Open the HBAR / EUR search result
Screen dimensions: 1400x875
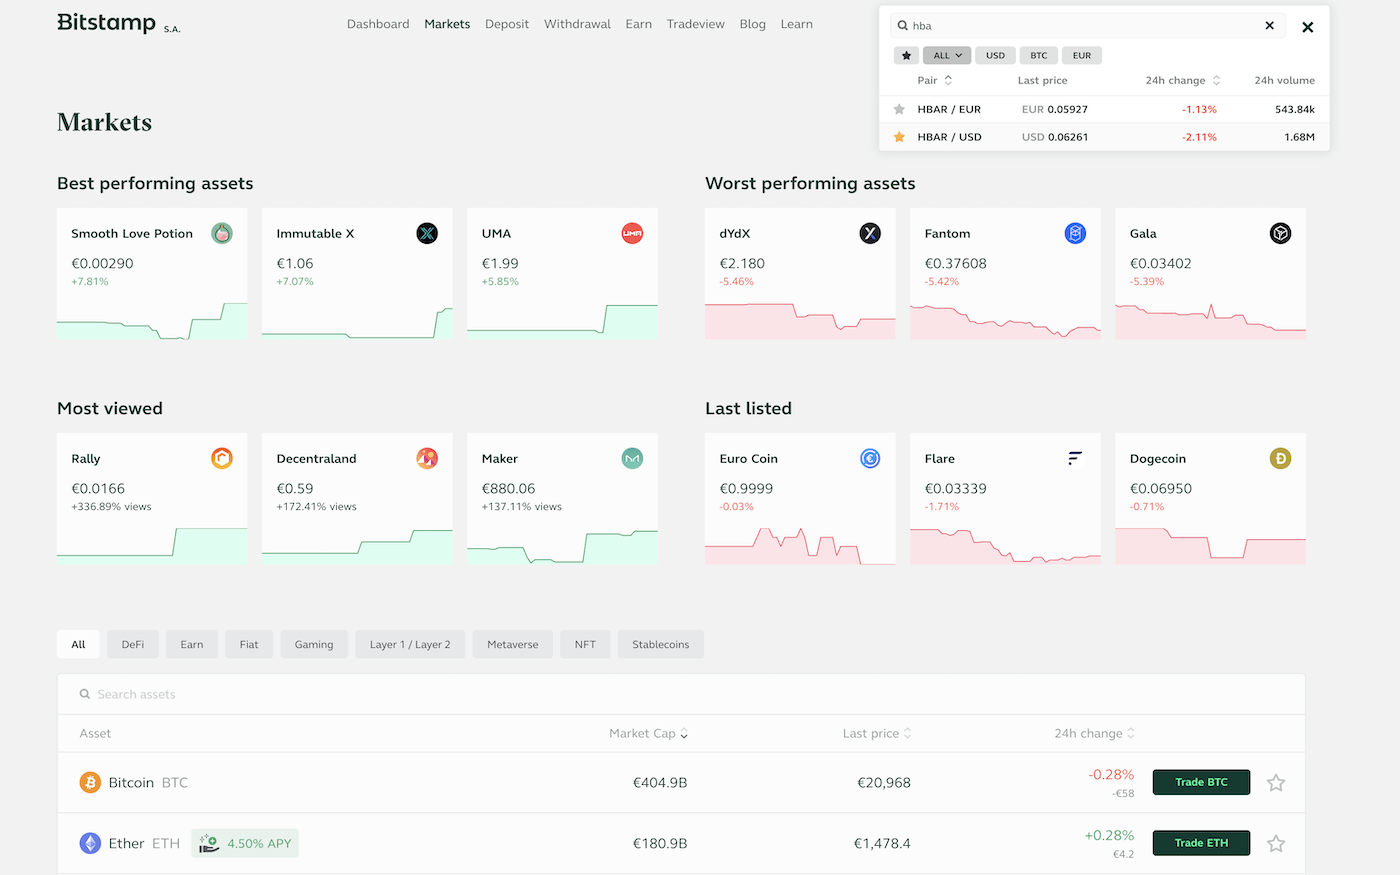1104,110
